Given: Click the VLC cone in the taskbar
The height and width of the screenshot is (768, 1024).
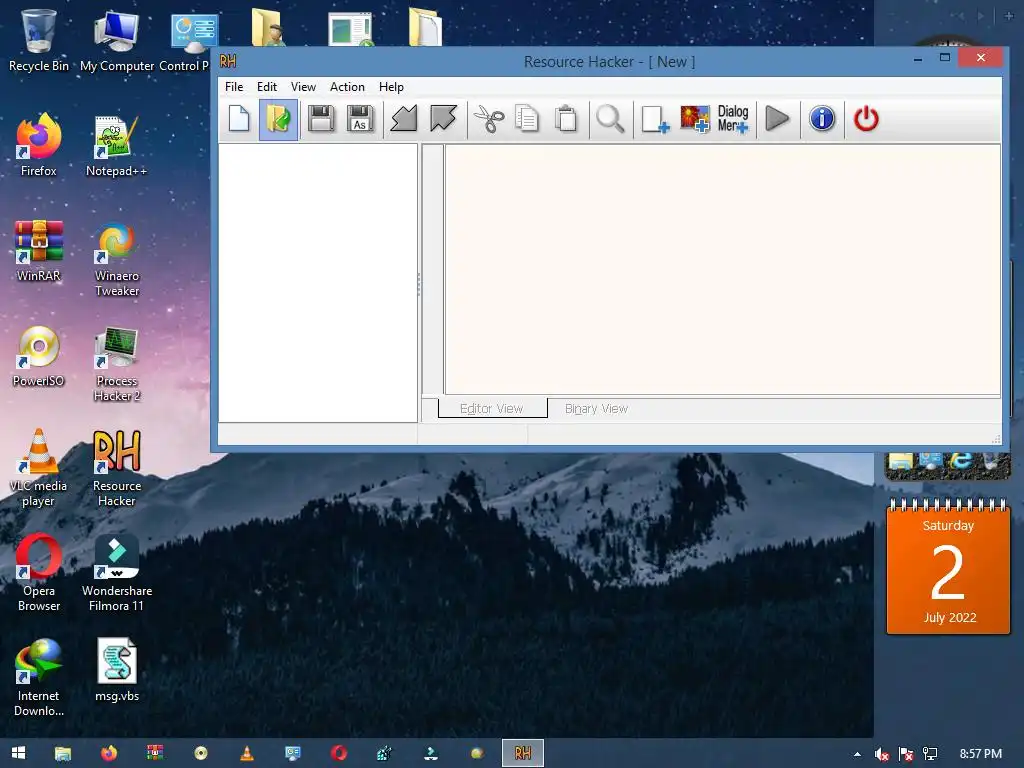Looking at the screenshot, I should point(247,753).
